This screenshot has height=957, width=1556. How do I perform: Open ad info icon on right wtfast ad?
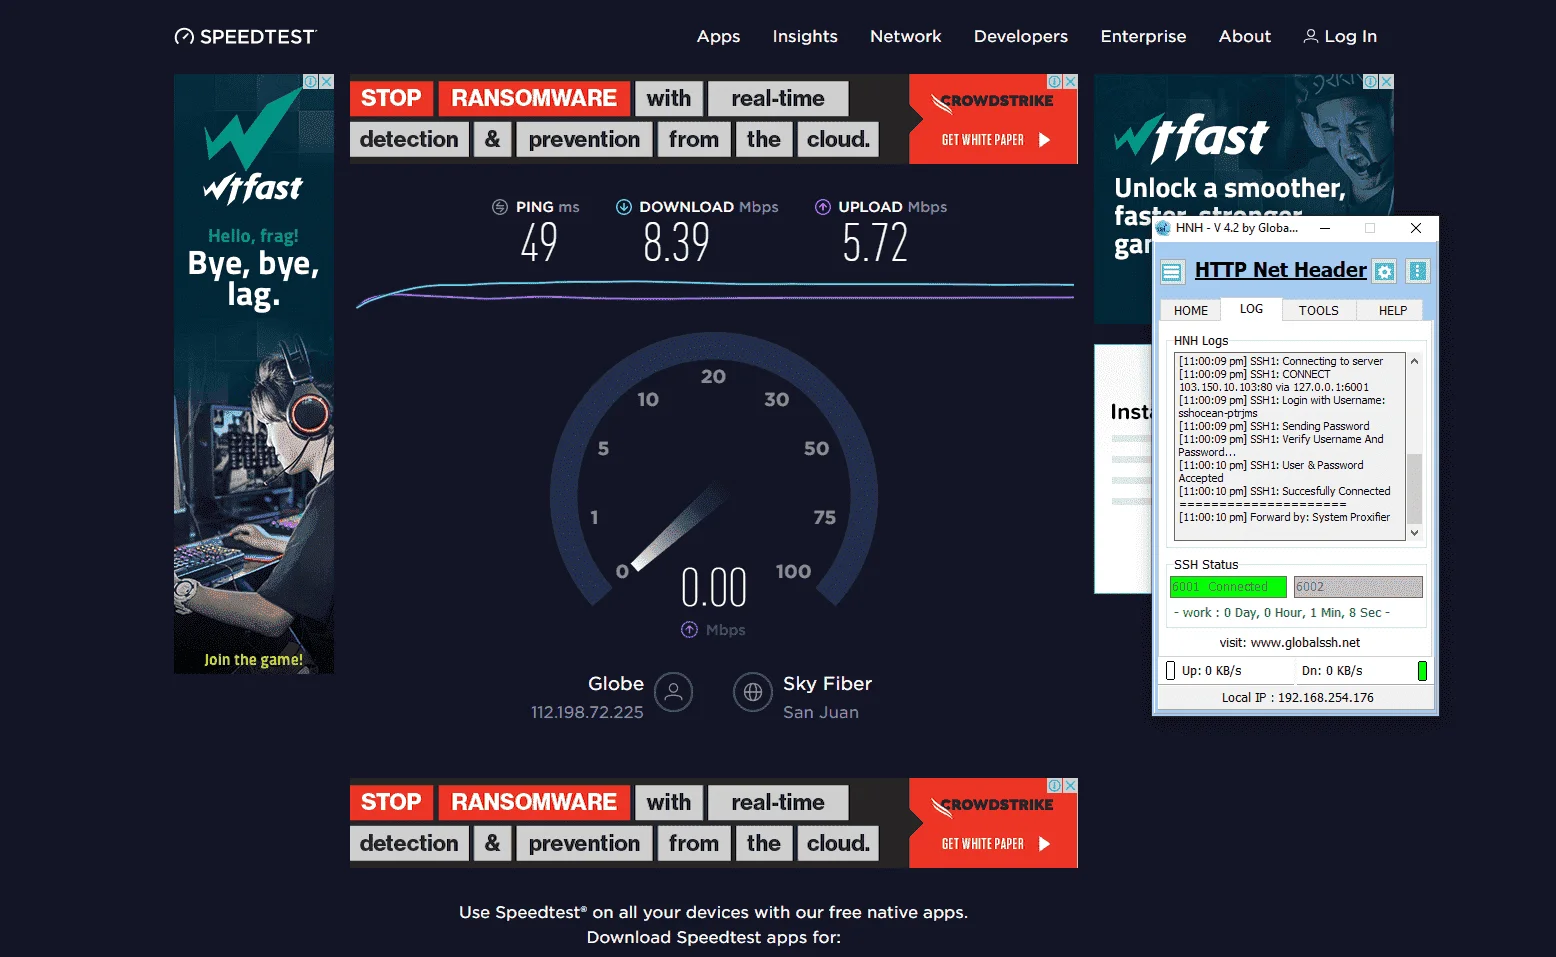pyautogui.click(x=1371, y=81)
